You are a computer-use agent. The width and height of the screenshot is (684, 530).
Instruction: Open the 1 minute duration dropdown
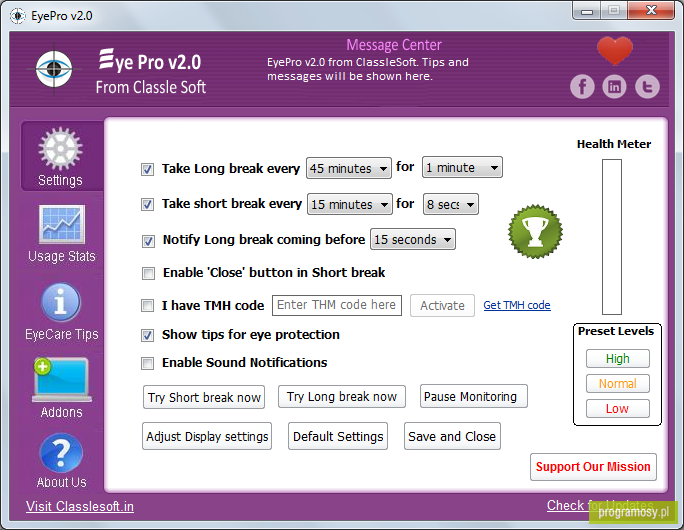pos(462,167)
